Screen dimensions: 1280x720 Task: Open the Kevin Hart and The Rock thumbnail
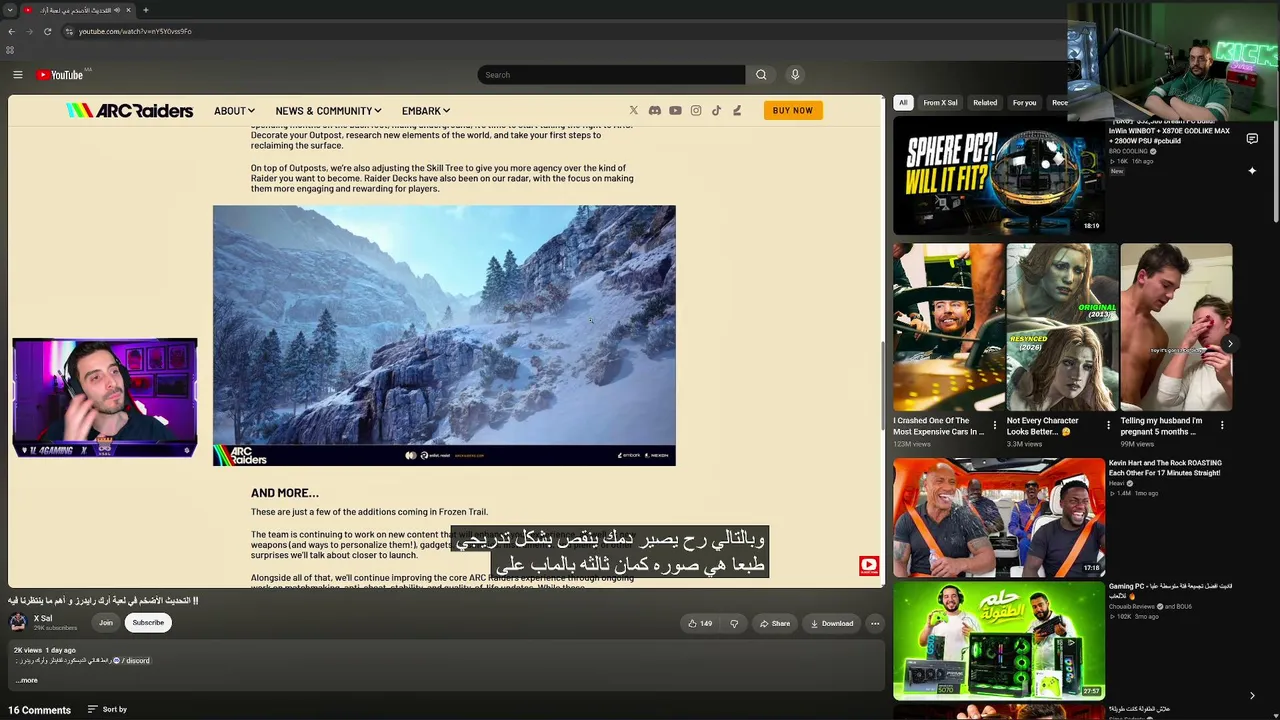point(999,518)
